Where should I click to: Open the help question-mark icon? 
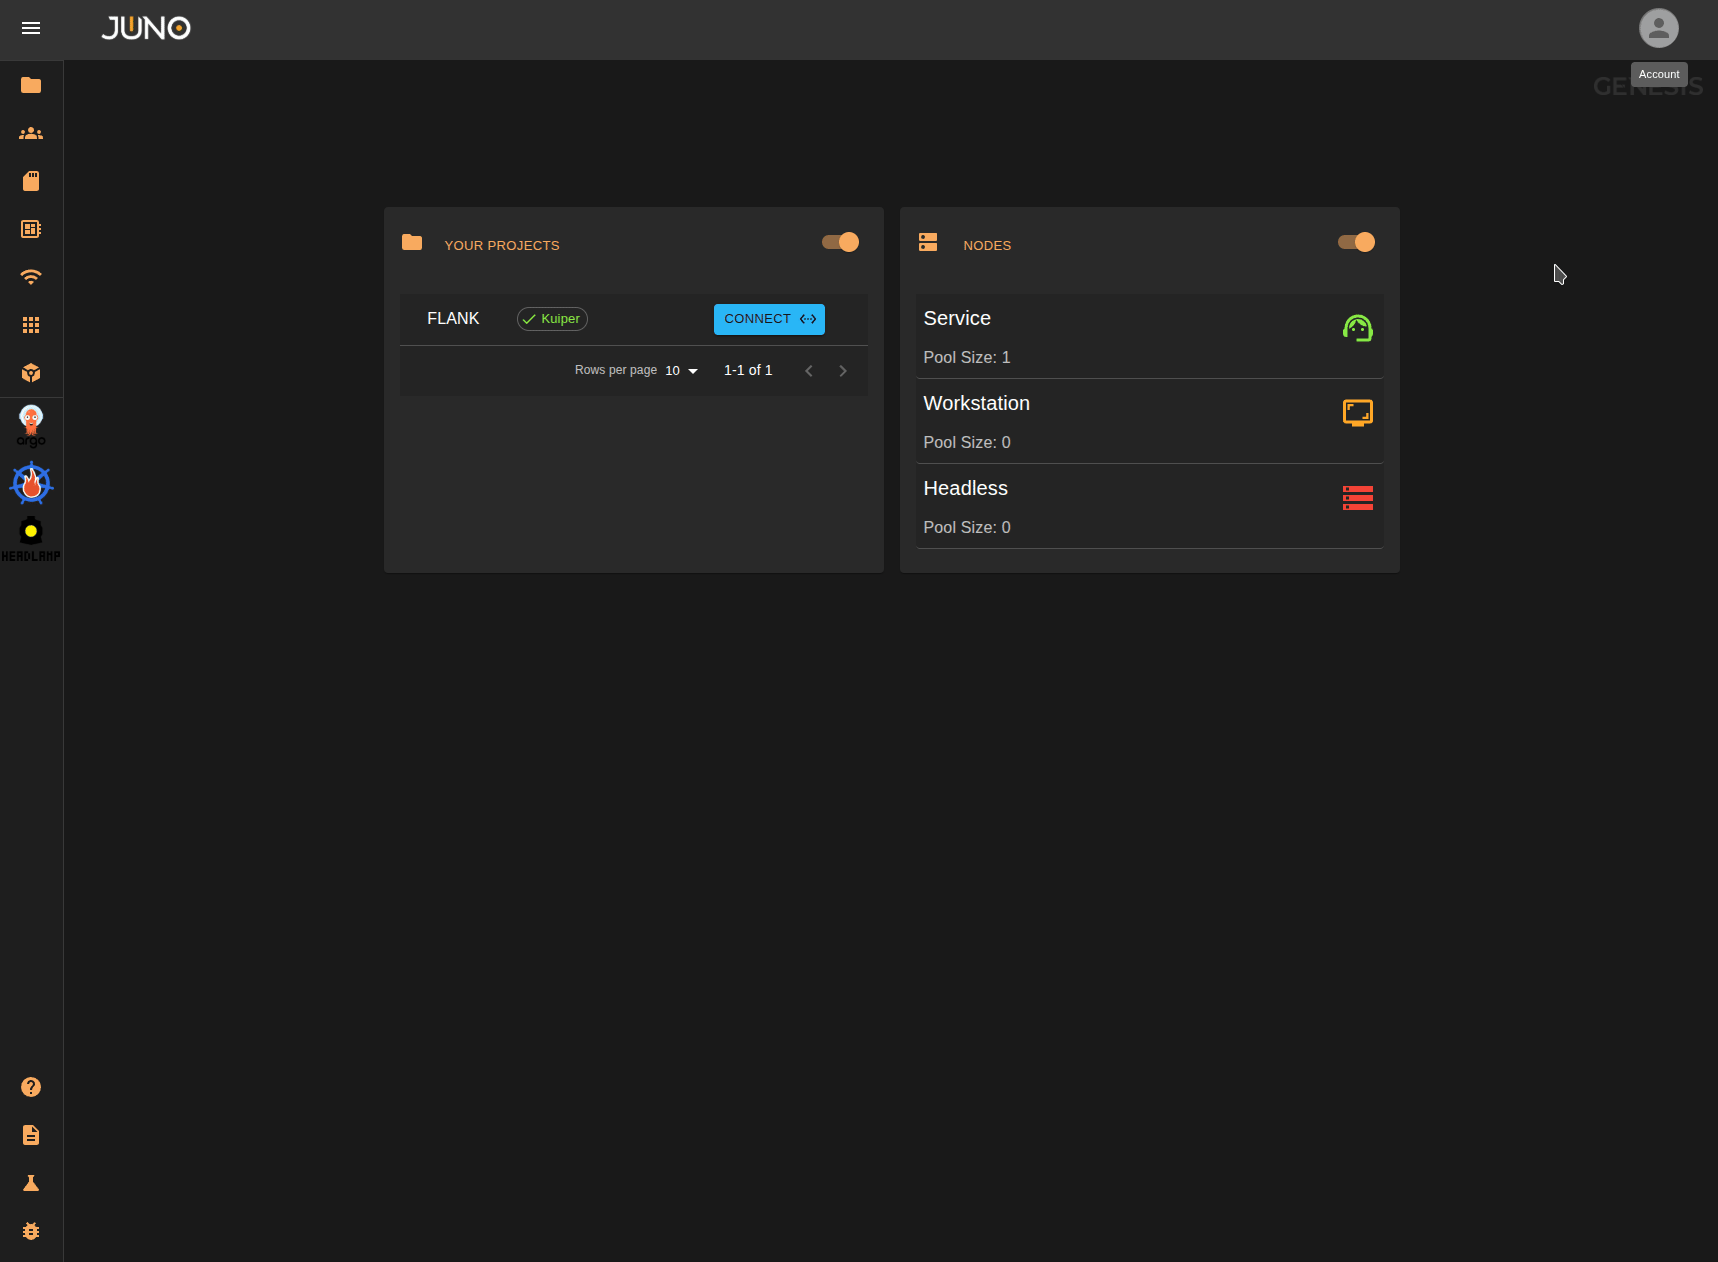tap(31, 1087)
